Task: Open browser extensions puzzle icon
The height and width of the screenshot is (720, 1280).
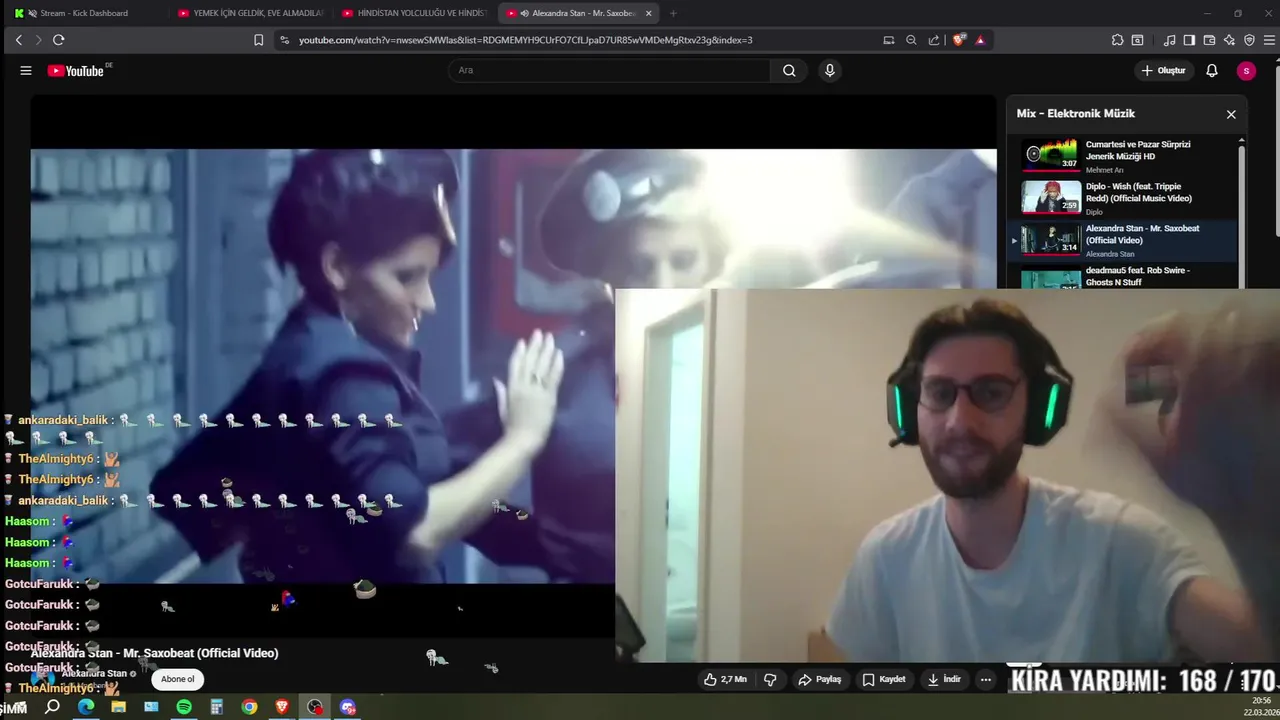Action: 1117,40
